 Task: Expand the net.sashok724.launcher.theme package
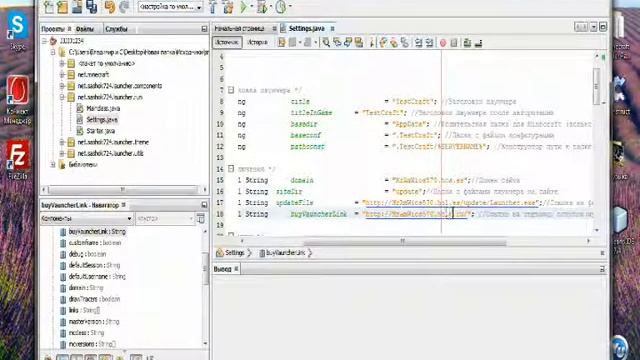62,142
